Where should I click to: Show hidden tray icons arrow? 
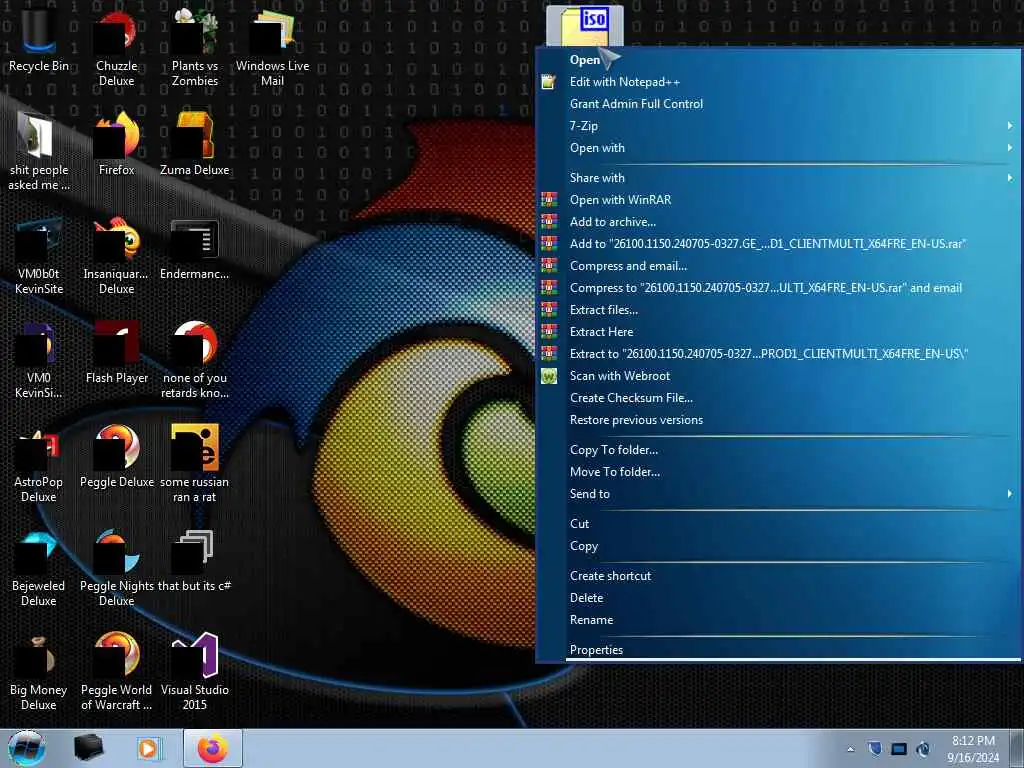(850, 749)
